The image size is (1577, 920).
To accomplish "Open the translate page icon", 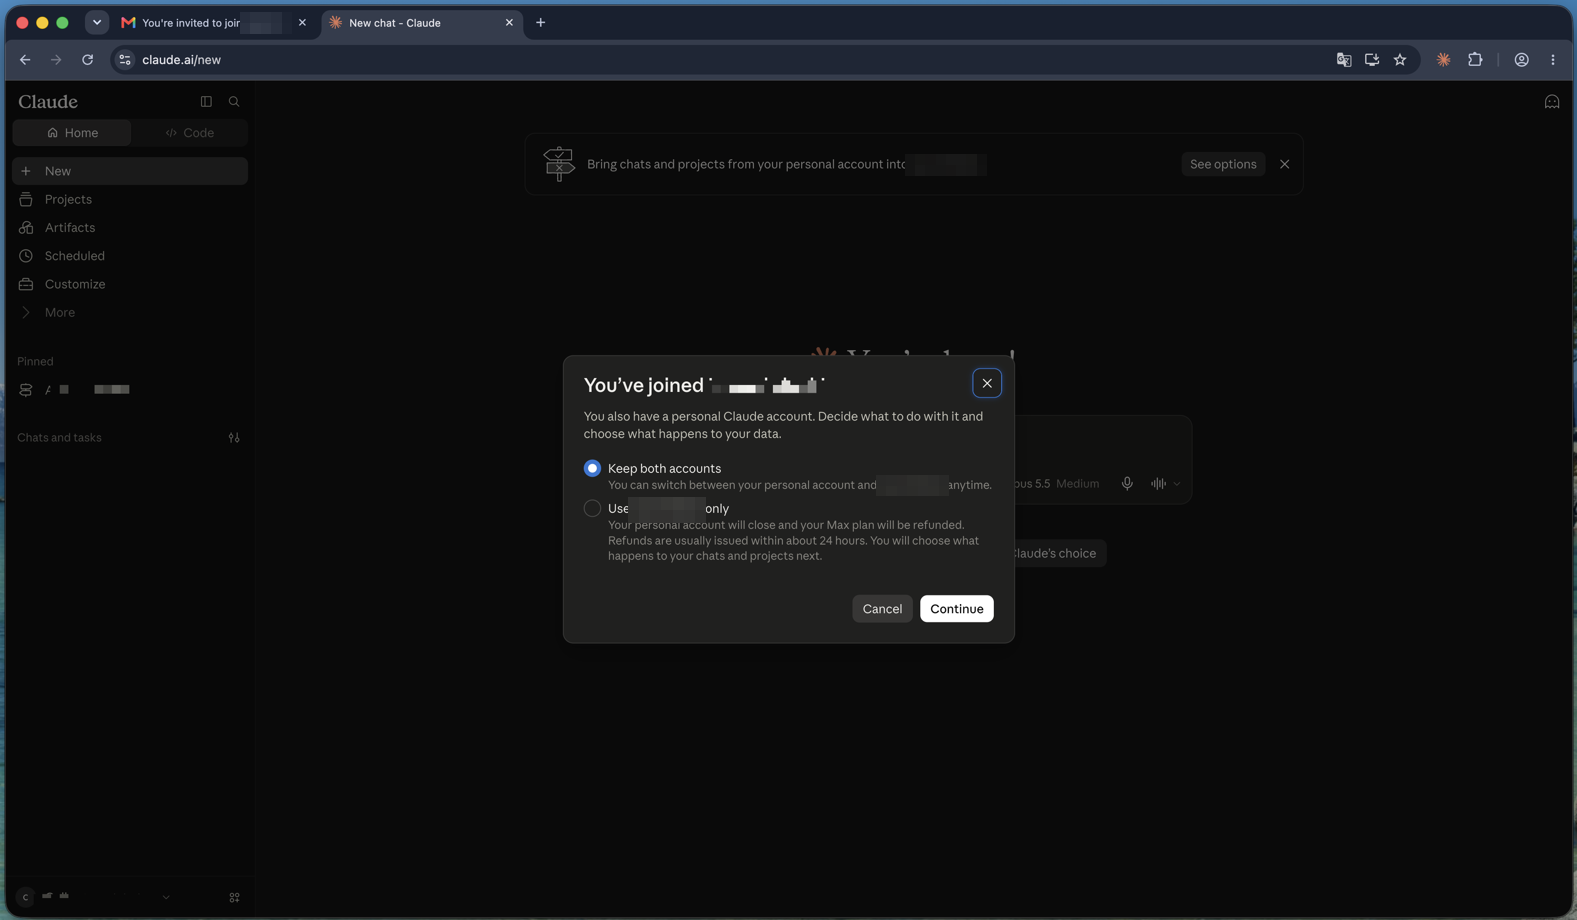I will click(x=1344, y=60).
